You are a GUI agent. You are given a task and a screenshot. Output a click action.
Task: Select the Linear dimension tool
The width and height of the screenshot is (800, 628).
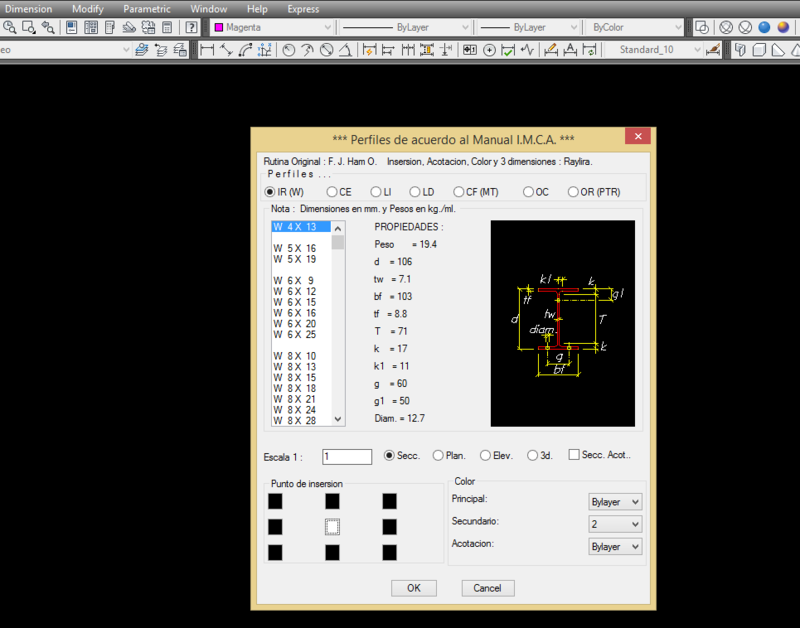point(208,49)
